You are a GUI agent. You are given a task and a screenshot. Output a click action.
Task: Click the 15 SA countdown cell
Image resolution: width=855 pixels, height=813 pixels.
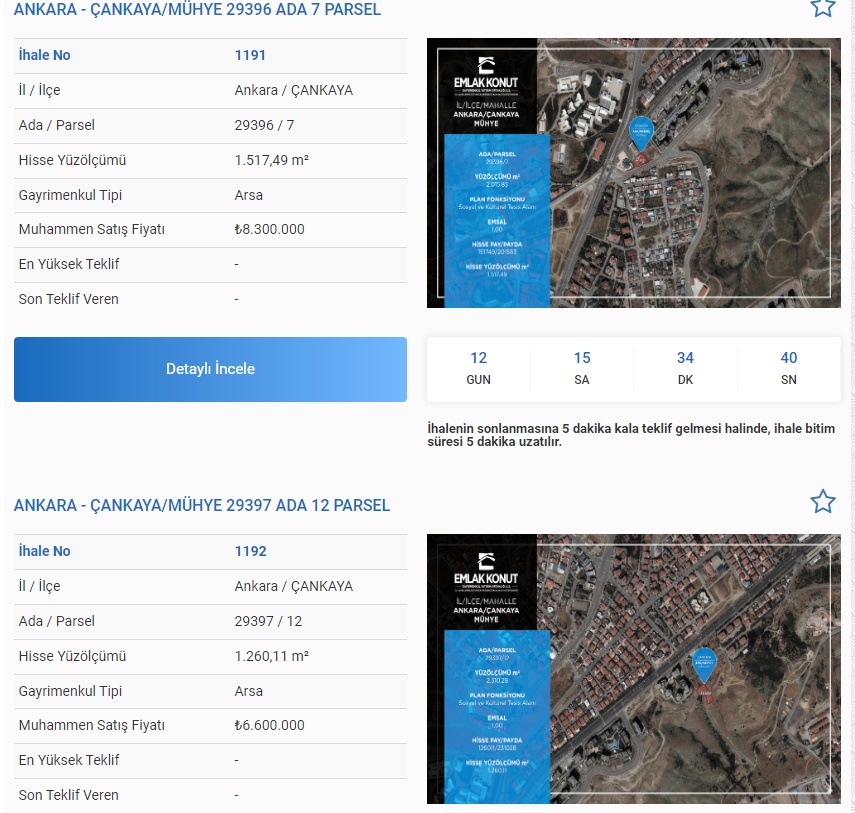pyautogui.click(x=582, y=368)
